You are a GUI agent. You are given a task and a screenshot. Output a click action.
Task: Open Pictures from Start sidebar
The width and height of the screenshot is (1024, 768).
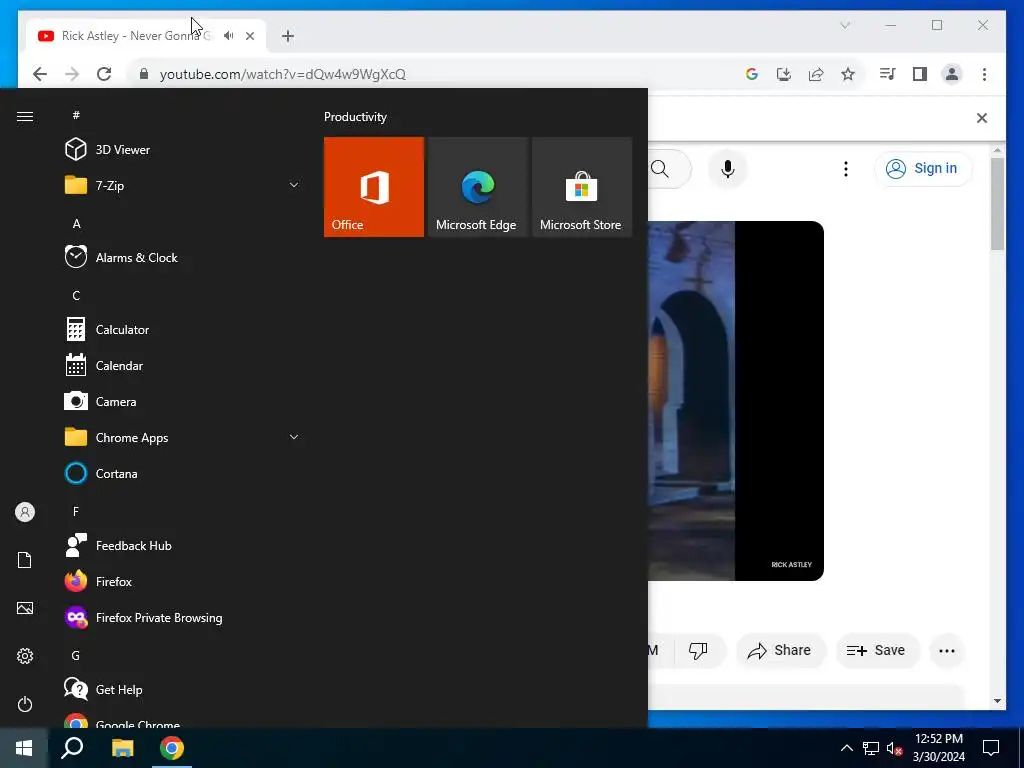click(x=25, y=608)
